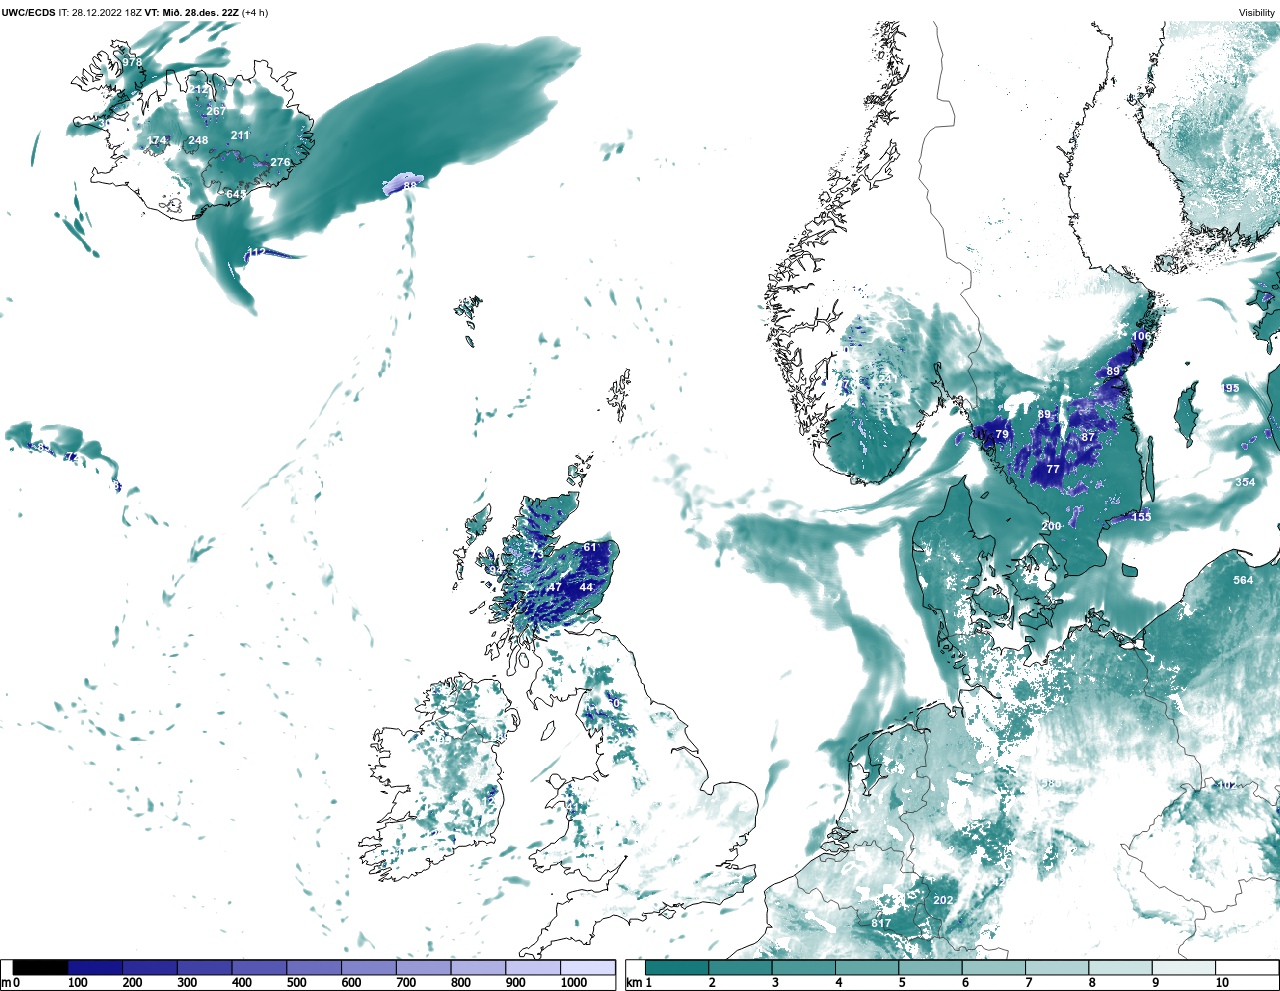Click the '817' value near the bottom edge
Image resolution: width=1280 pixels, height=991 pixels.
(x=881, y=923)
